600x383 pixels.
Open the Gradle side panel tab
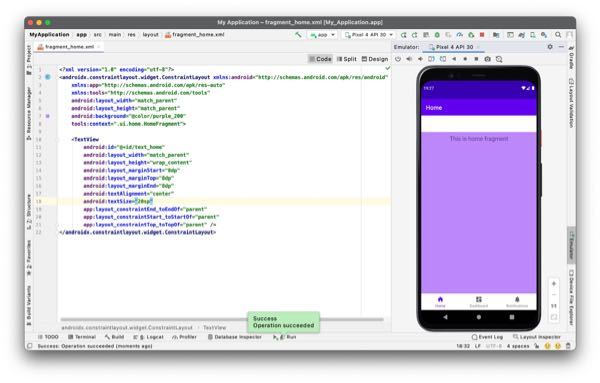[571, 57]
